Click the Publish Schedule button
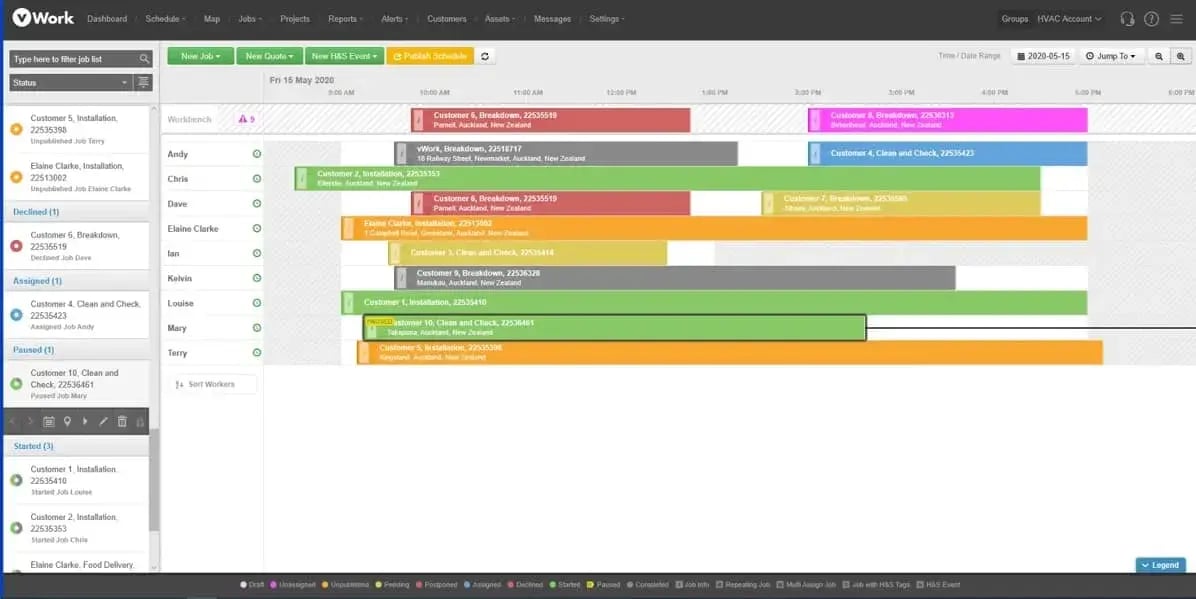 coord(430,56)
